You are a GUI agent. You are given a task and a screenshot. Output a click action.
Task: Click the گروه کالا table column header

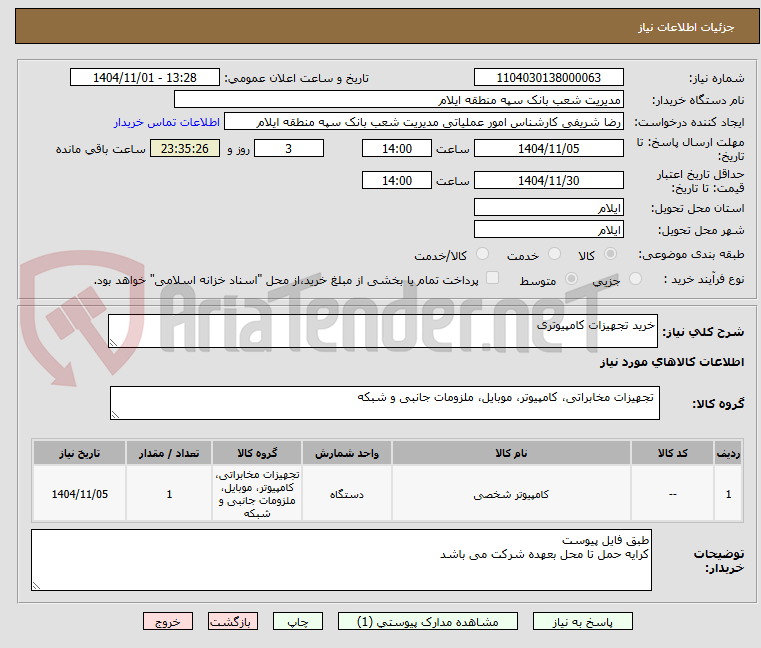coord(257,453)
